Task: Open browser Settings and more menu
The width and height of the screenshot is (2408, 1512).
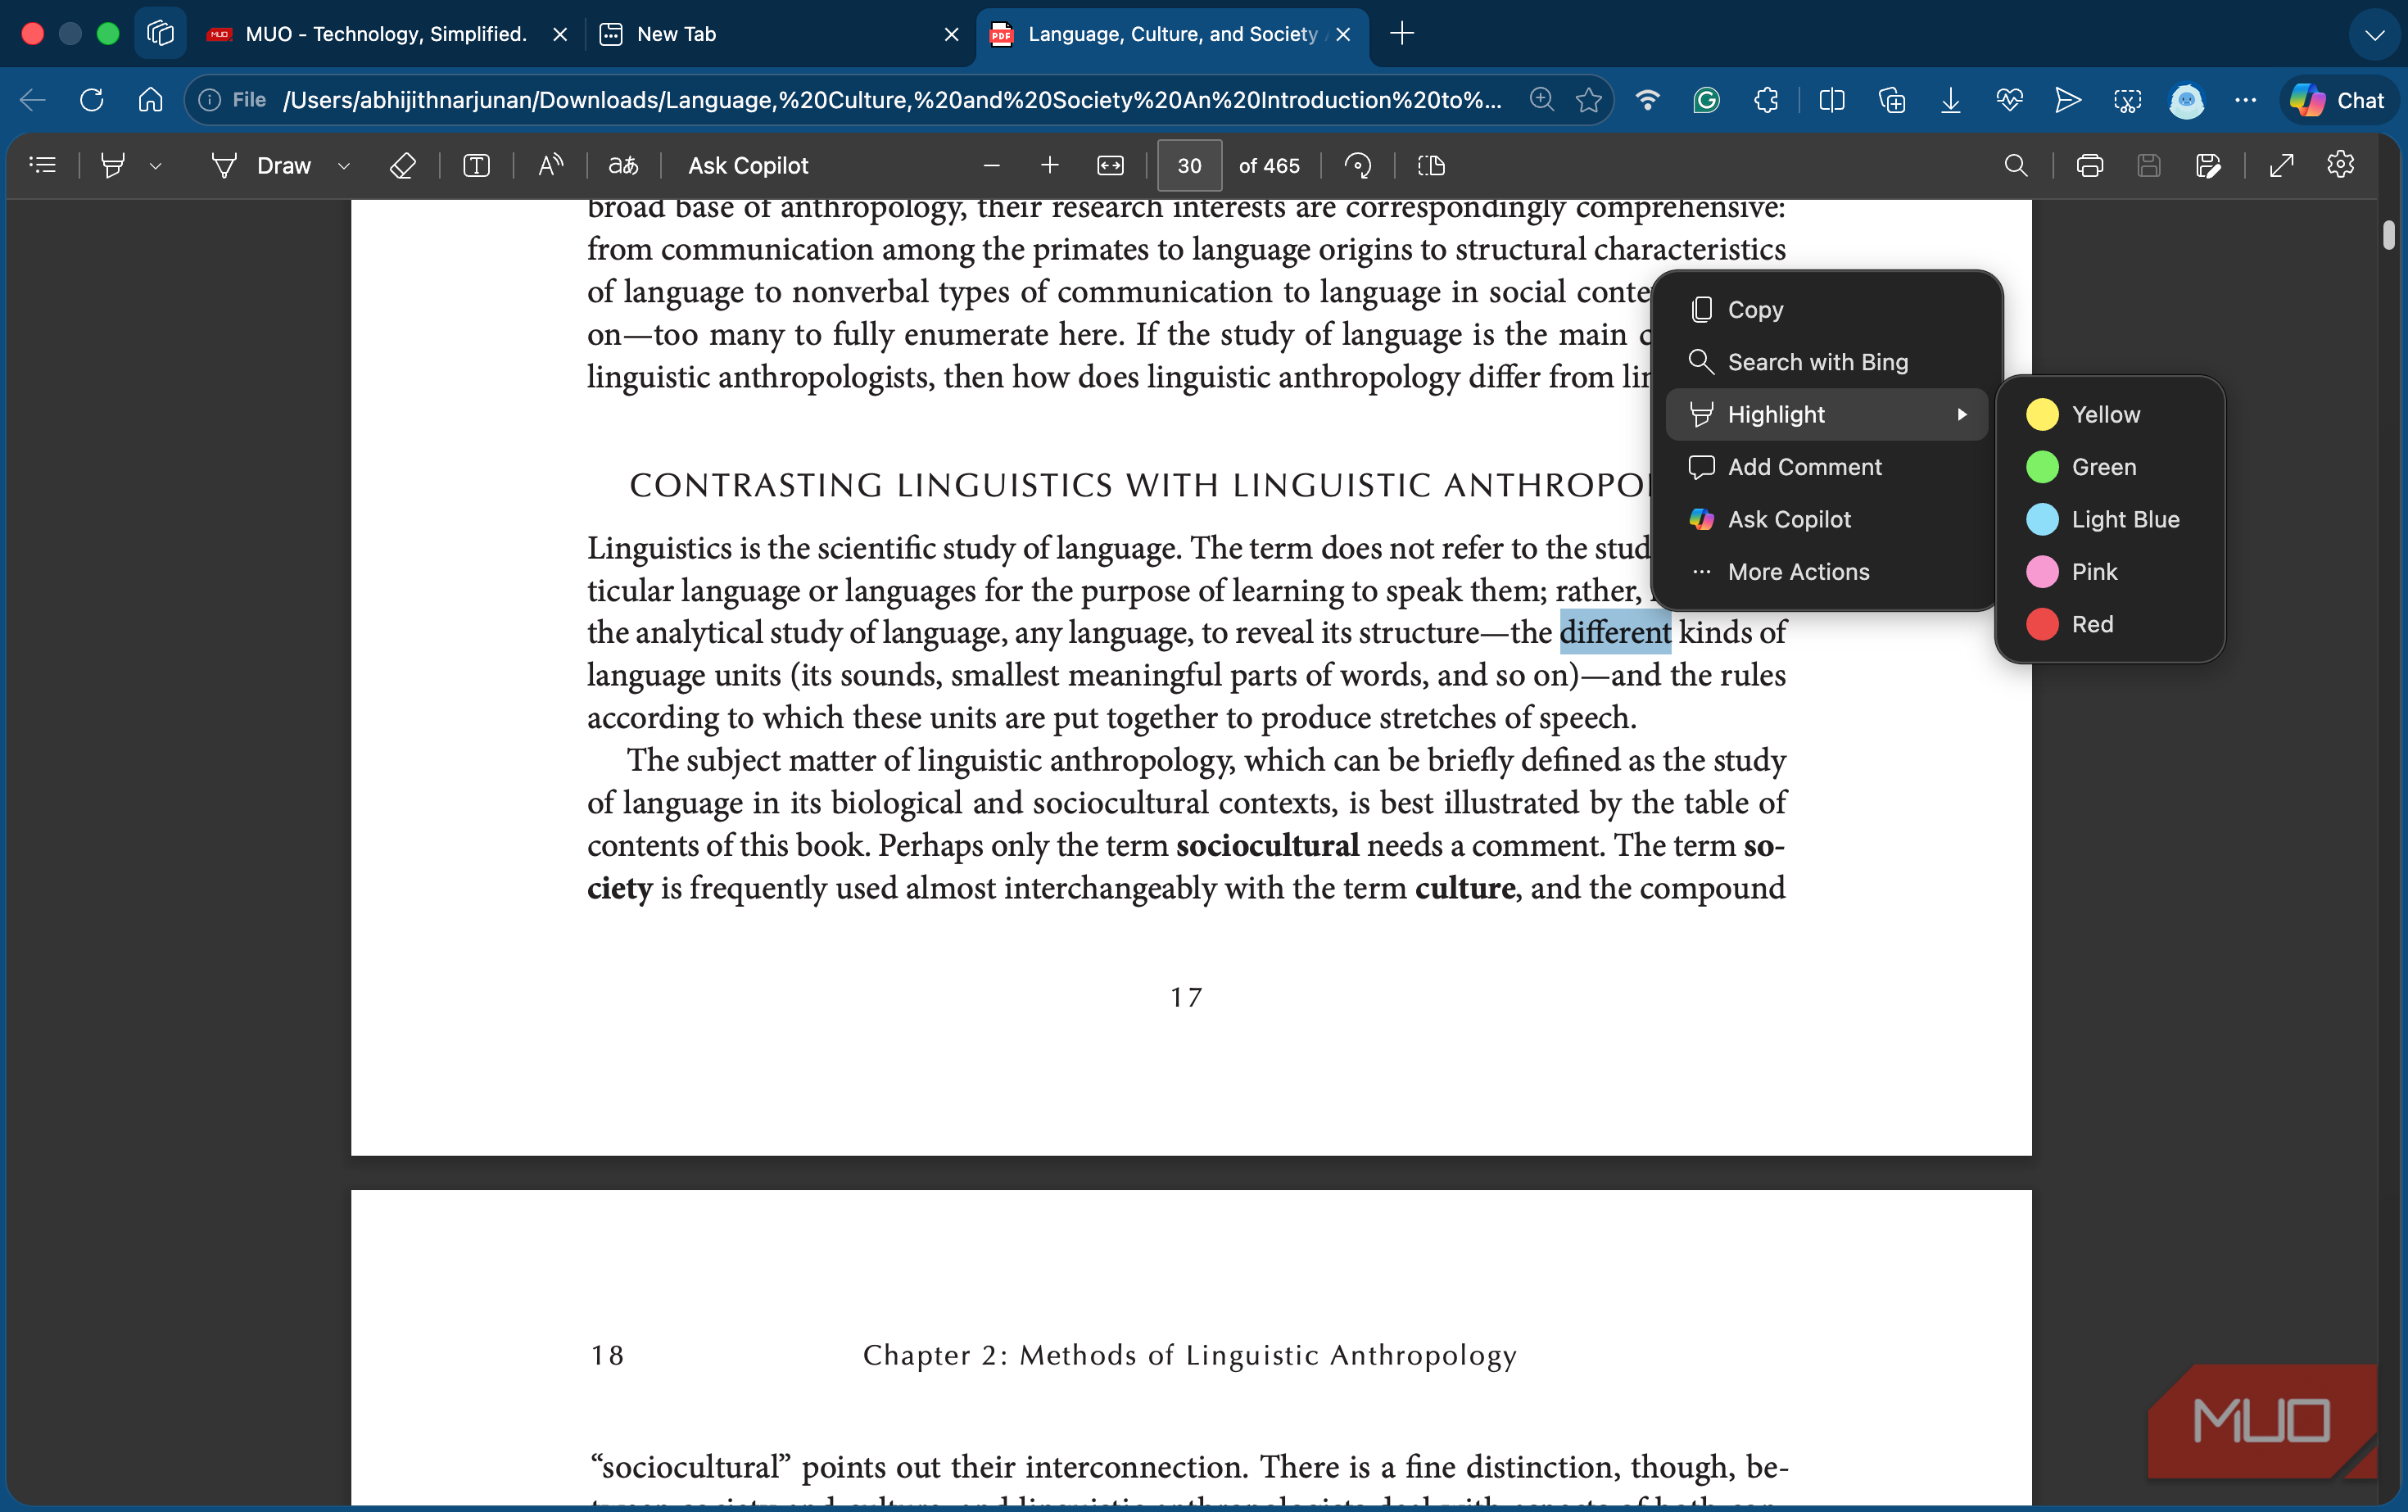Action: click(2246, 100)
